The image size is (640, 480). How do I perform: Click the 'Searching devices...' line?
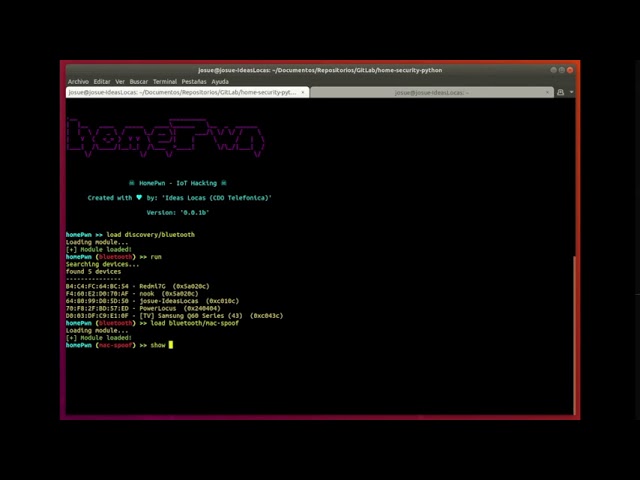[102, 264]
